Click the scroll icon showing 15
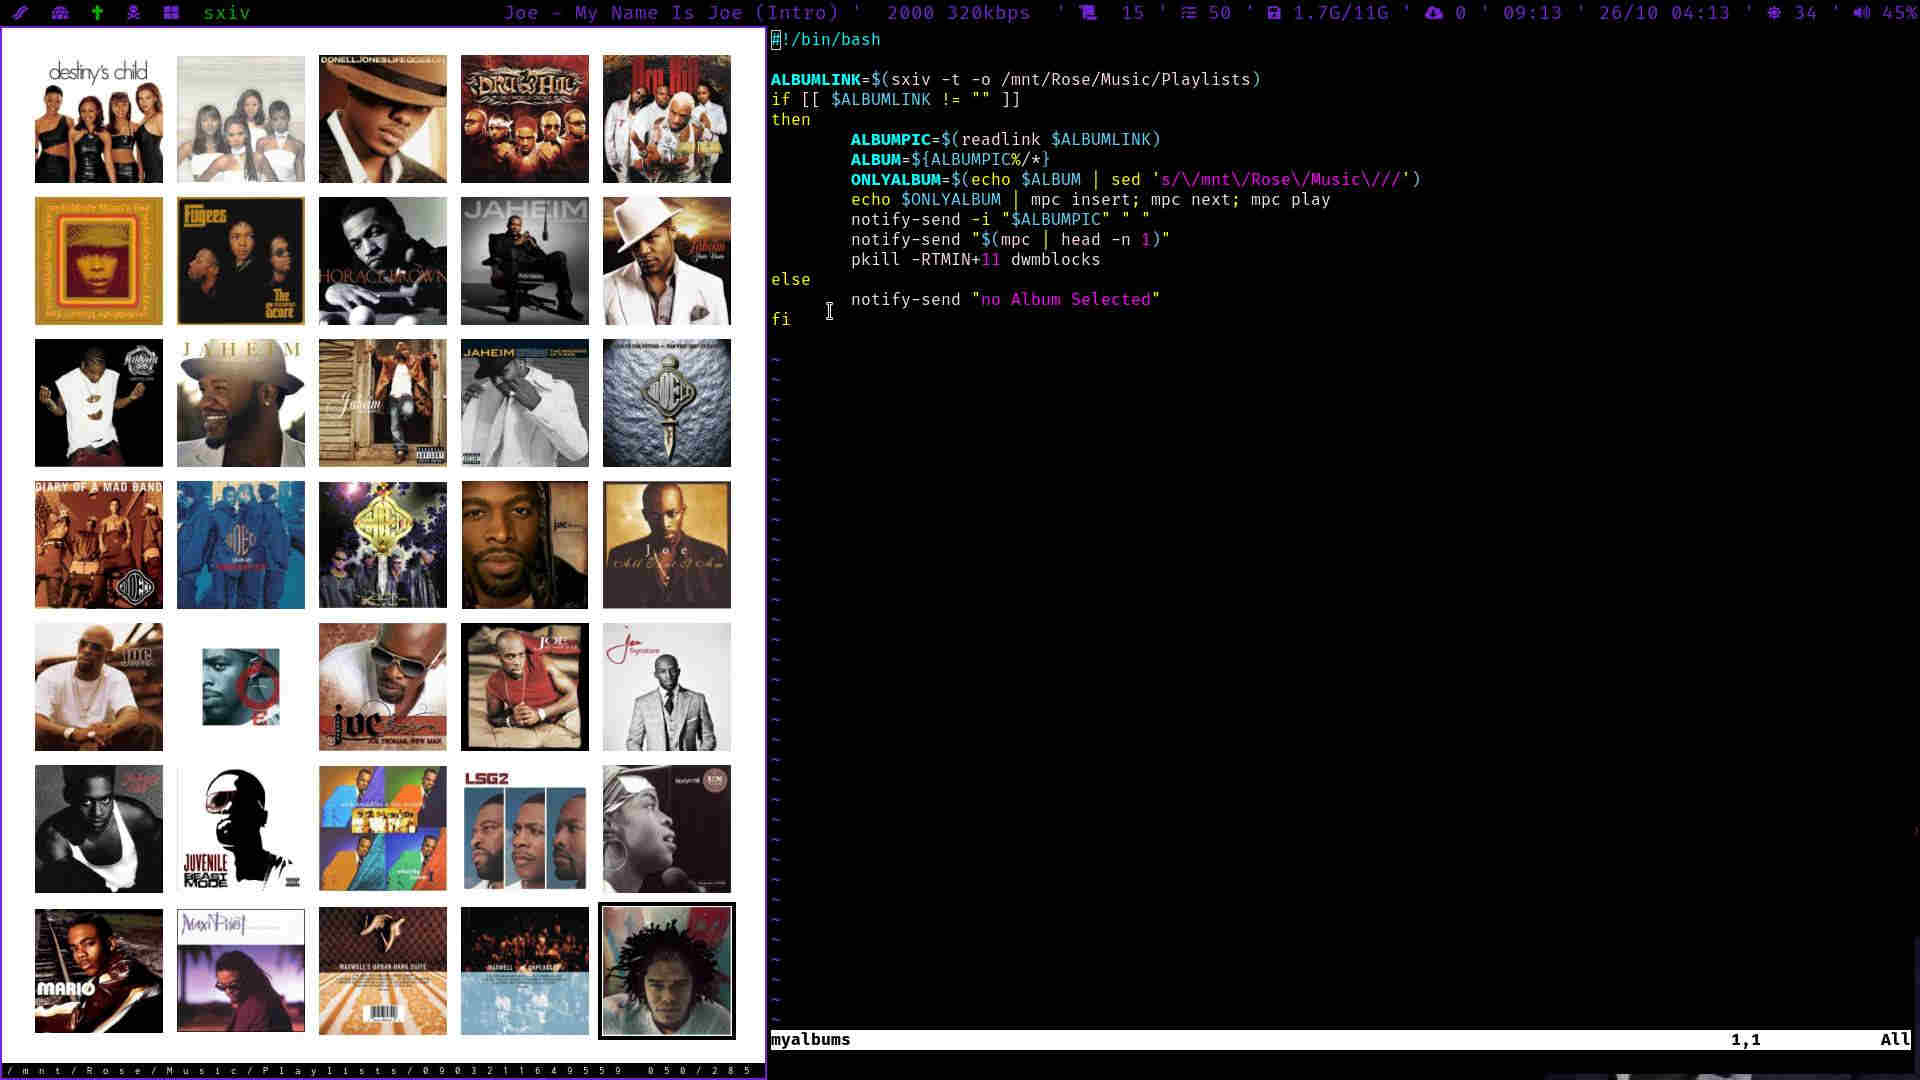 click(x=1088, y=13)
